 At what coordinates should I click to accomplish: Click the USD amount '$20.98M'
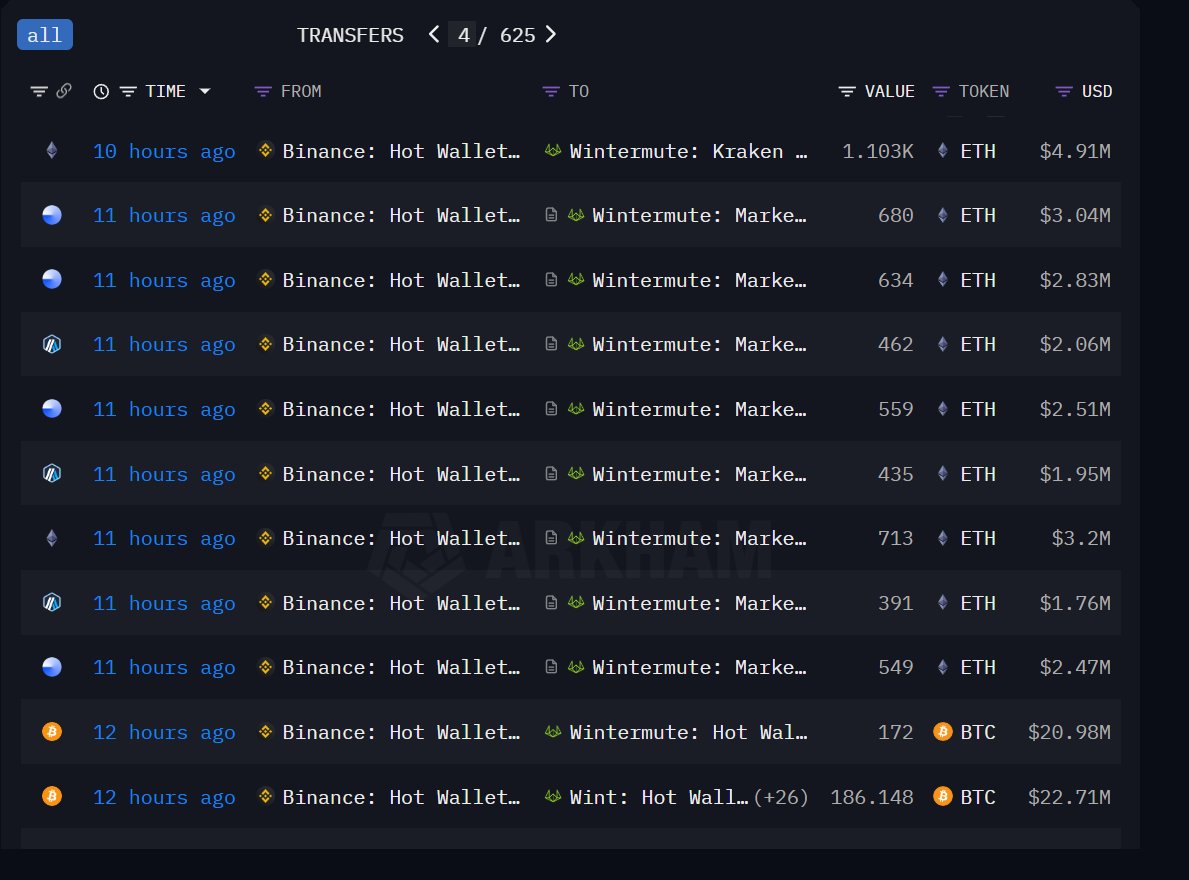point(1069,733)
